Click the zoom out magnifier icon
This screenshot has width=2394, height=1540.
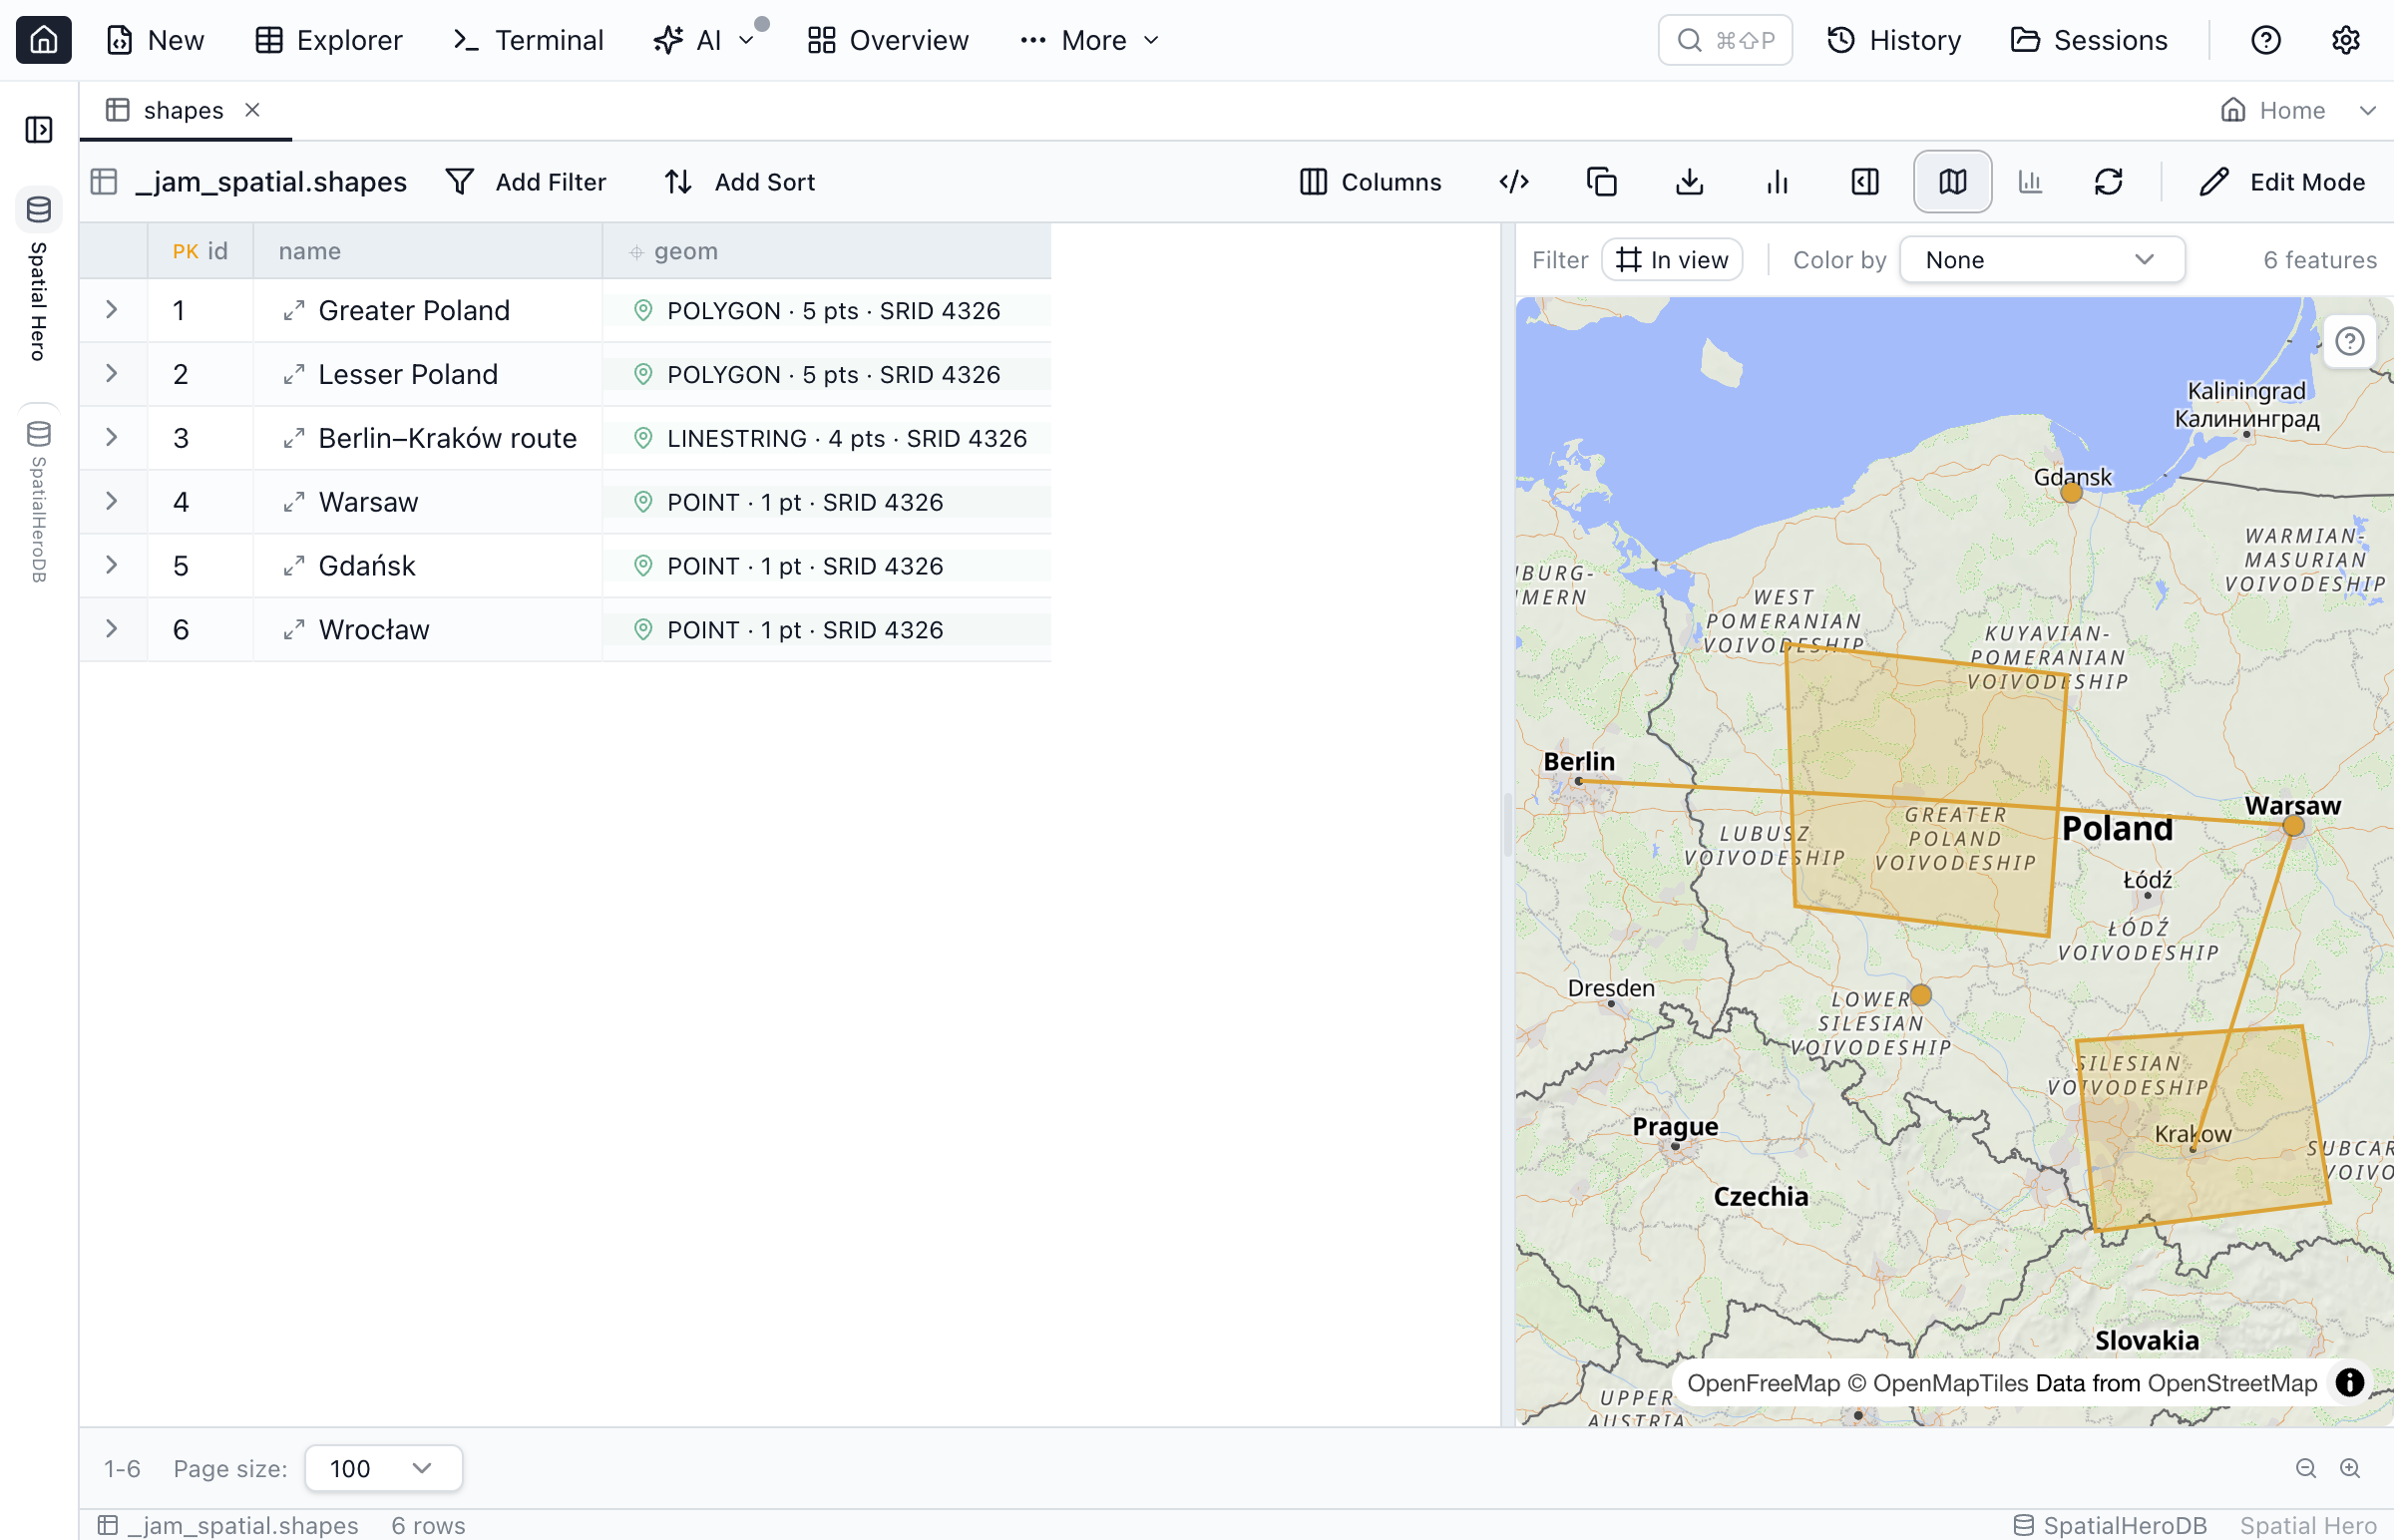pyautogui.click(x=2305, y=1468)
